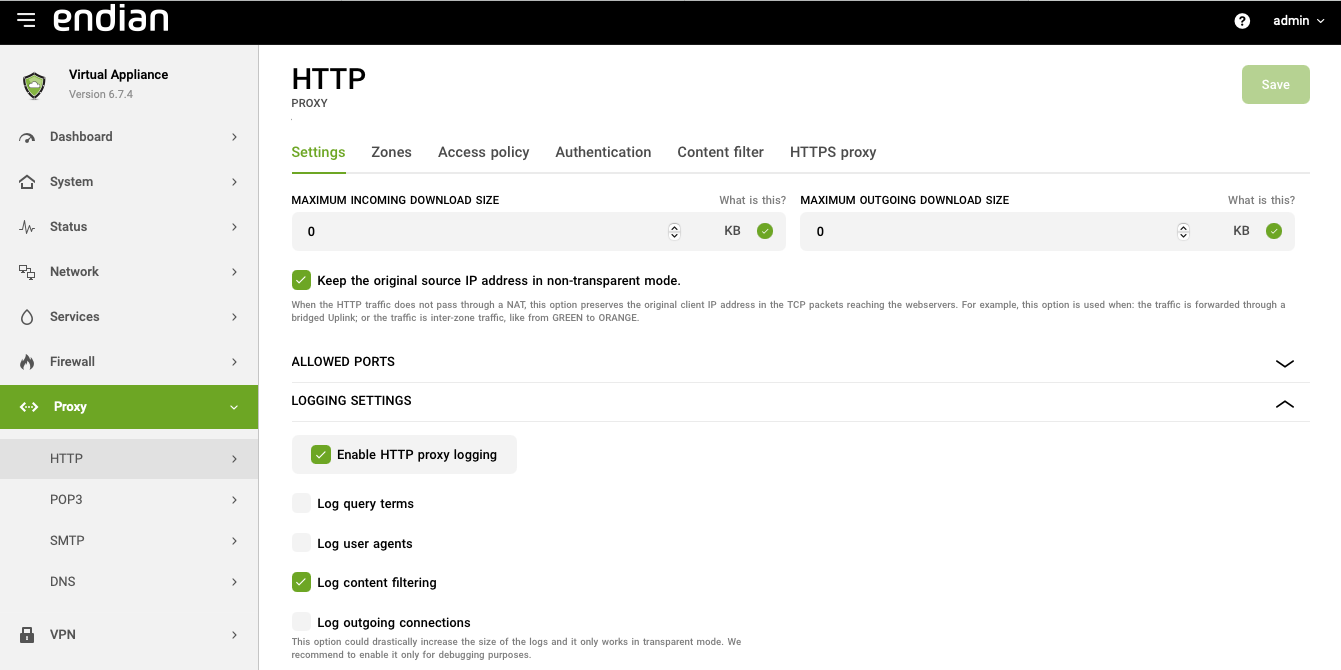Click 'What is this?' for incoming download size

click(x=752, y=200)
